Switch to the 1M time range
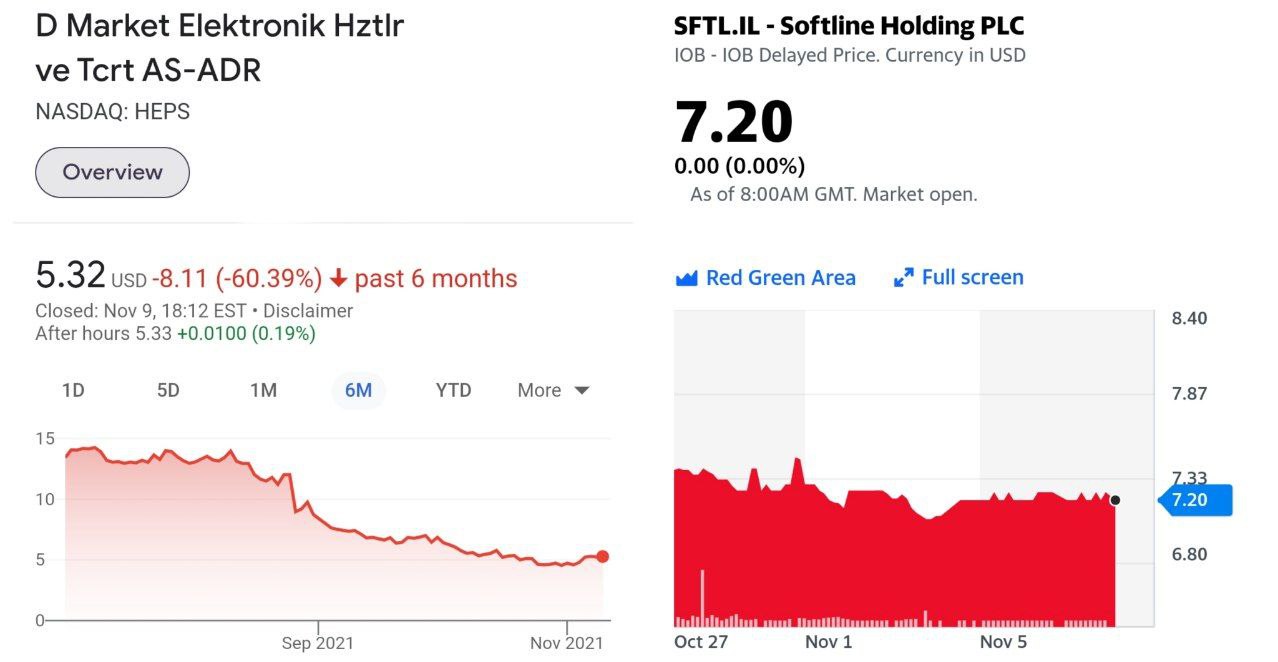Viewport: 1278px width, 662px height. [x=263, y=390]
